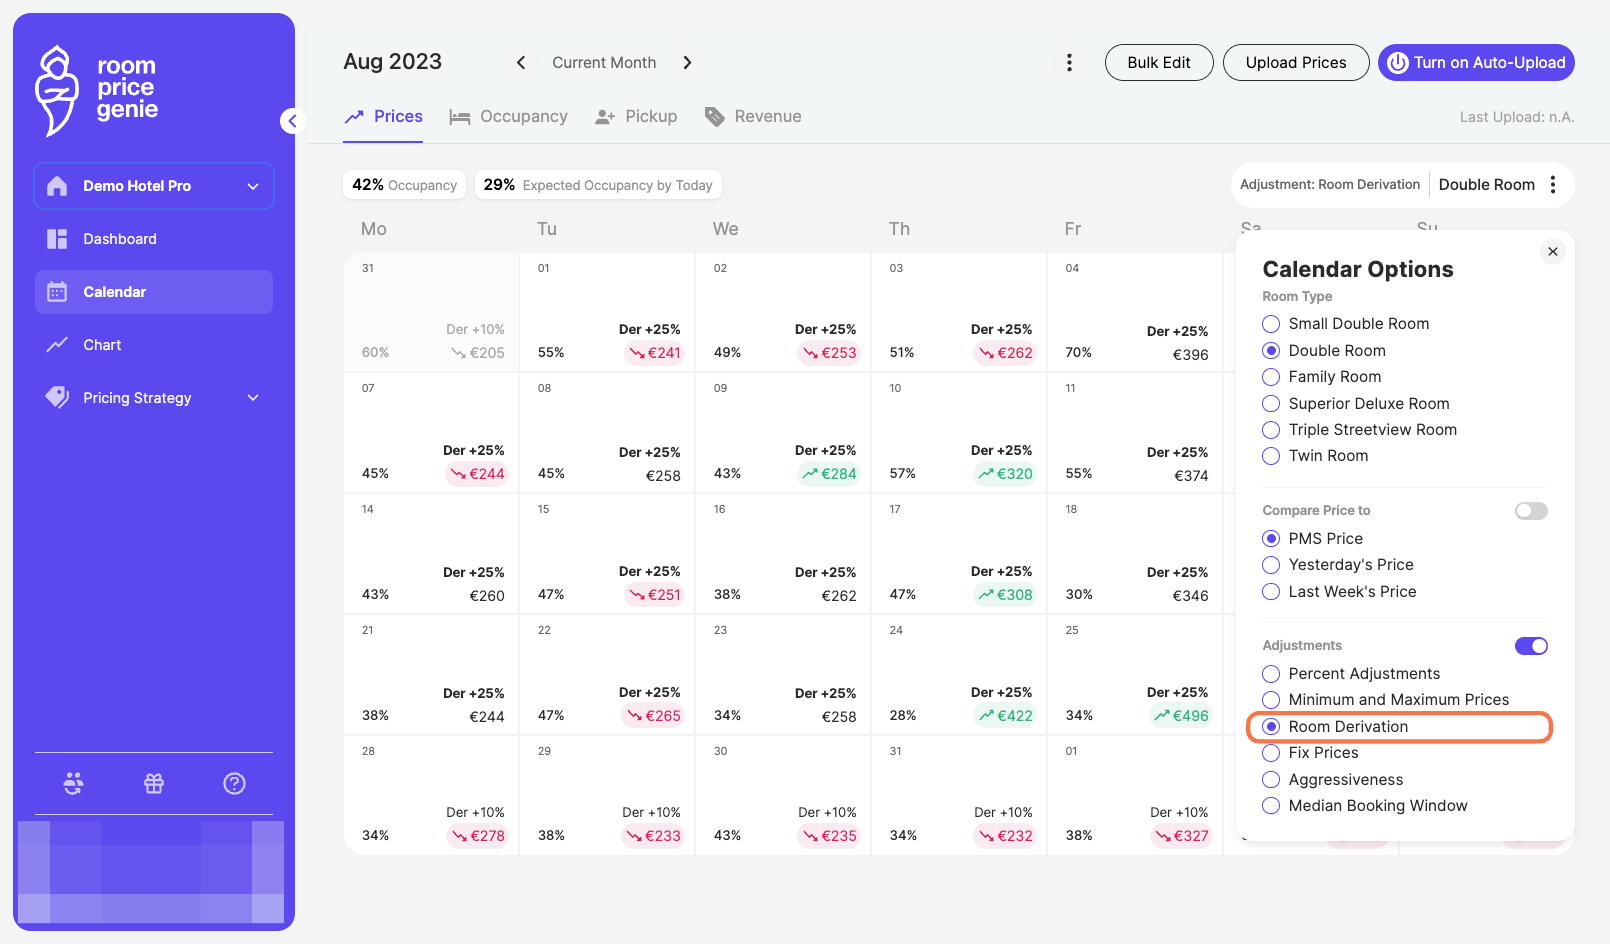
Task: Disable the Adjustments toggle switch
Action: [1531, 646]
